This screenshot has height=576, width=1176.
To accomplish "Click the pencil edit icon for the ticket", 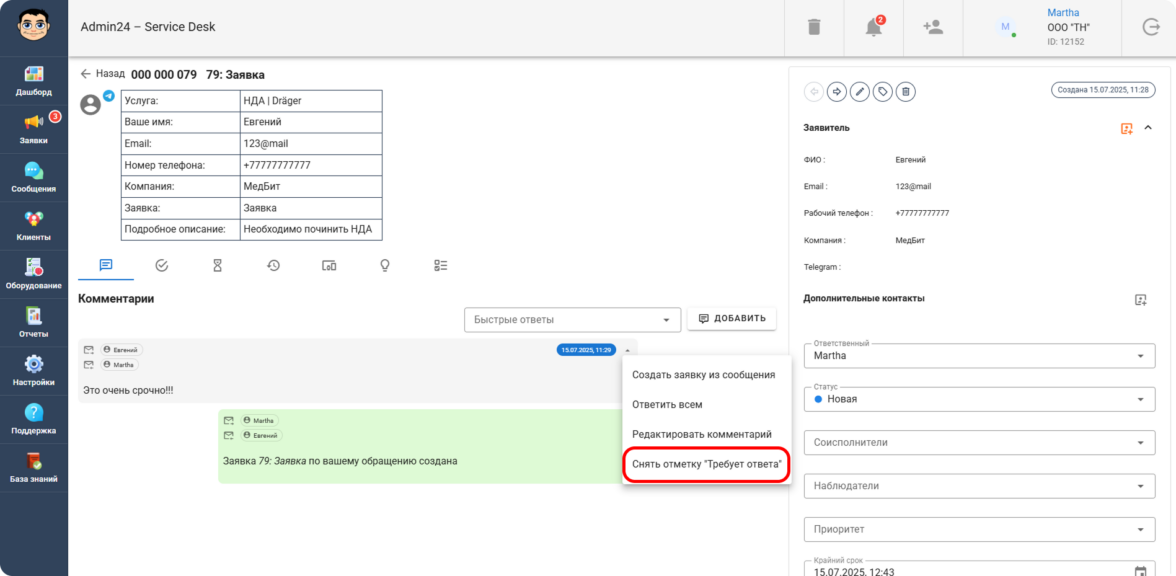I will (860, 92).
